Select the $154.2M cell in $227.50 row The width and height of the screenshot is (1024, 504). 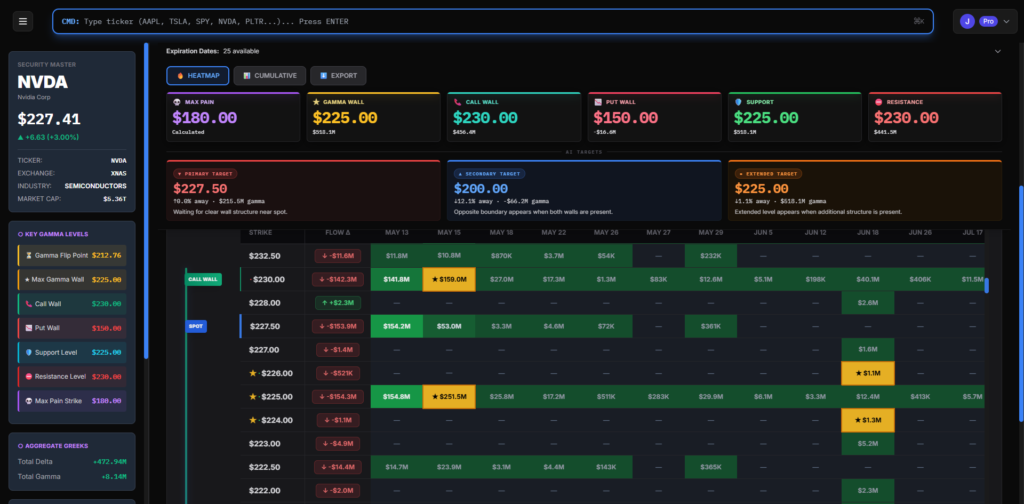(x=396, y=326)
